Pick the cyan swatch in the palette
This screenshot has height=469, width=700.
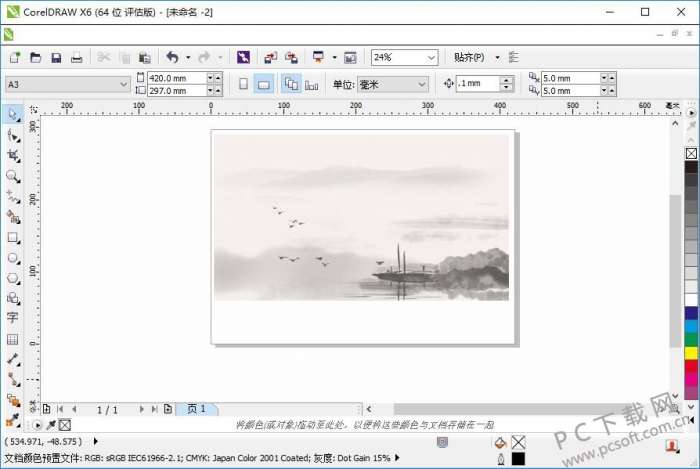[691, 327]
